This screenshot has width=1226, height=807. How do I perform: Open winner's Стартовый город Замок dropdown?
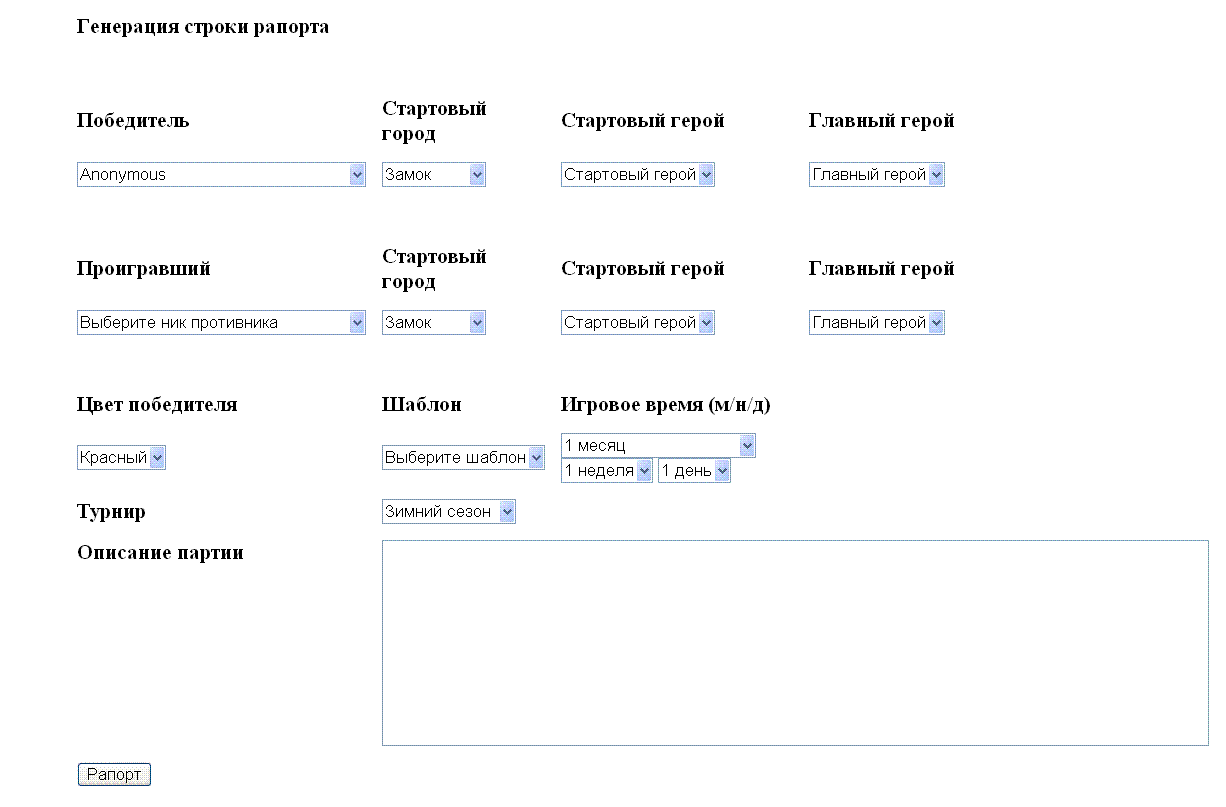(x=433, y=175)
